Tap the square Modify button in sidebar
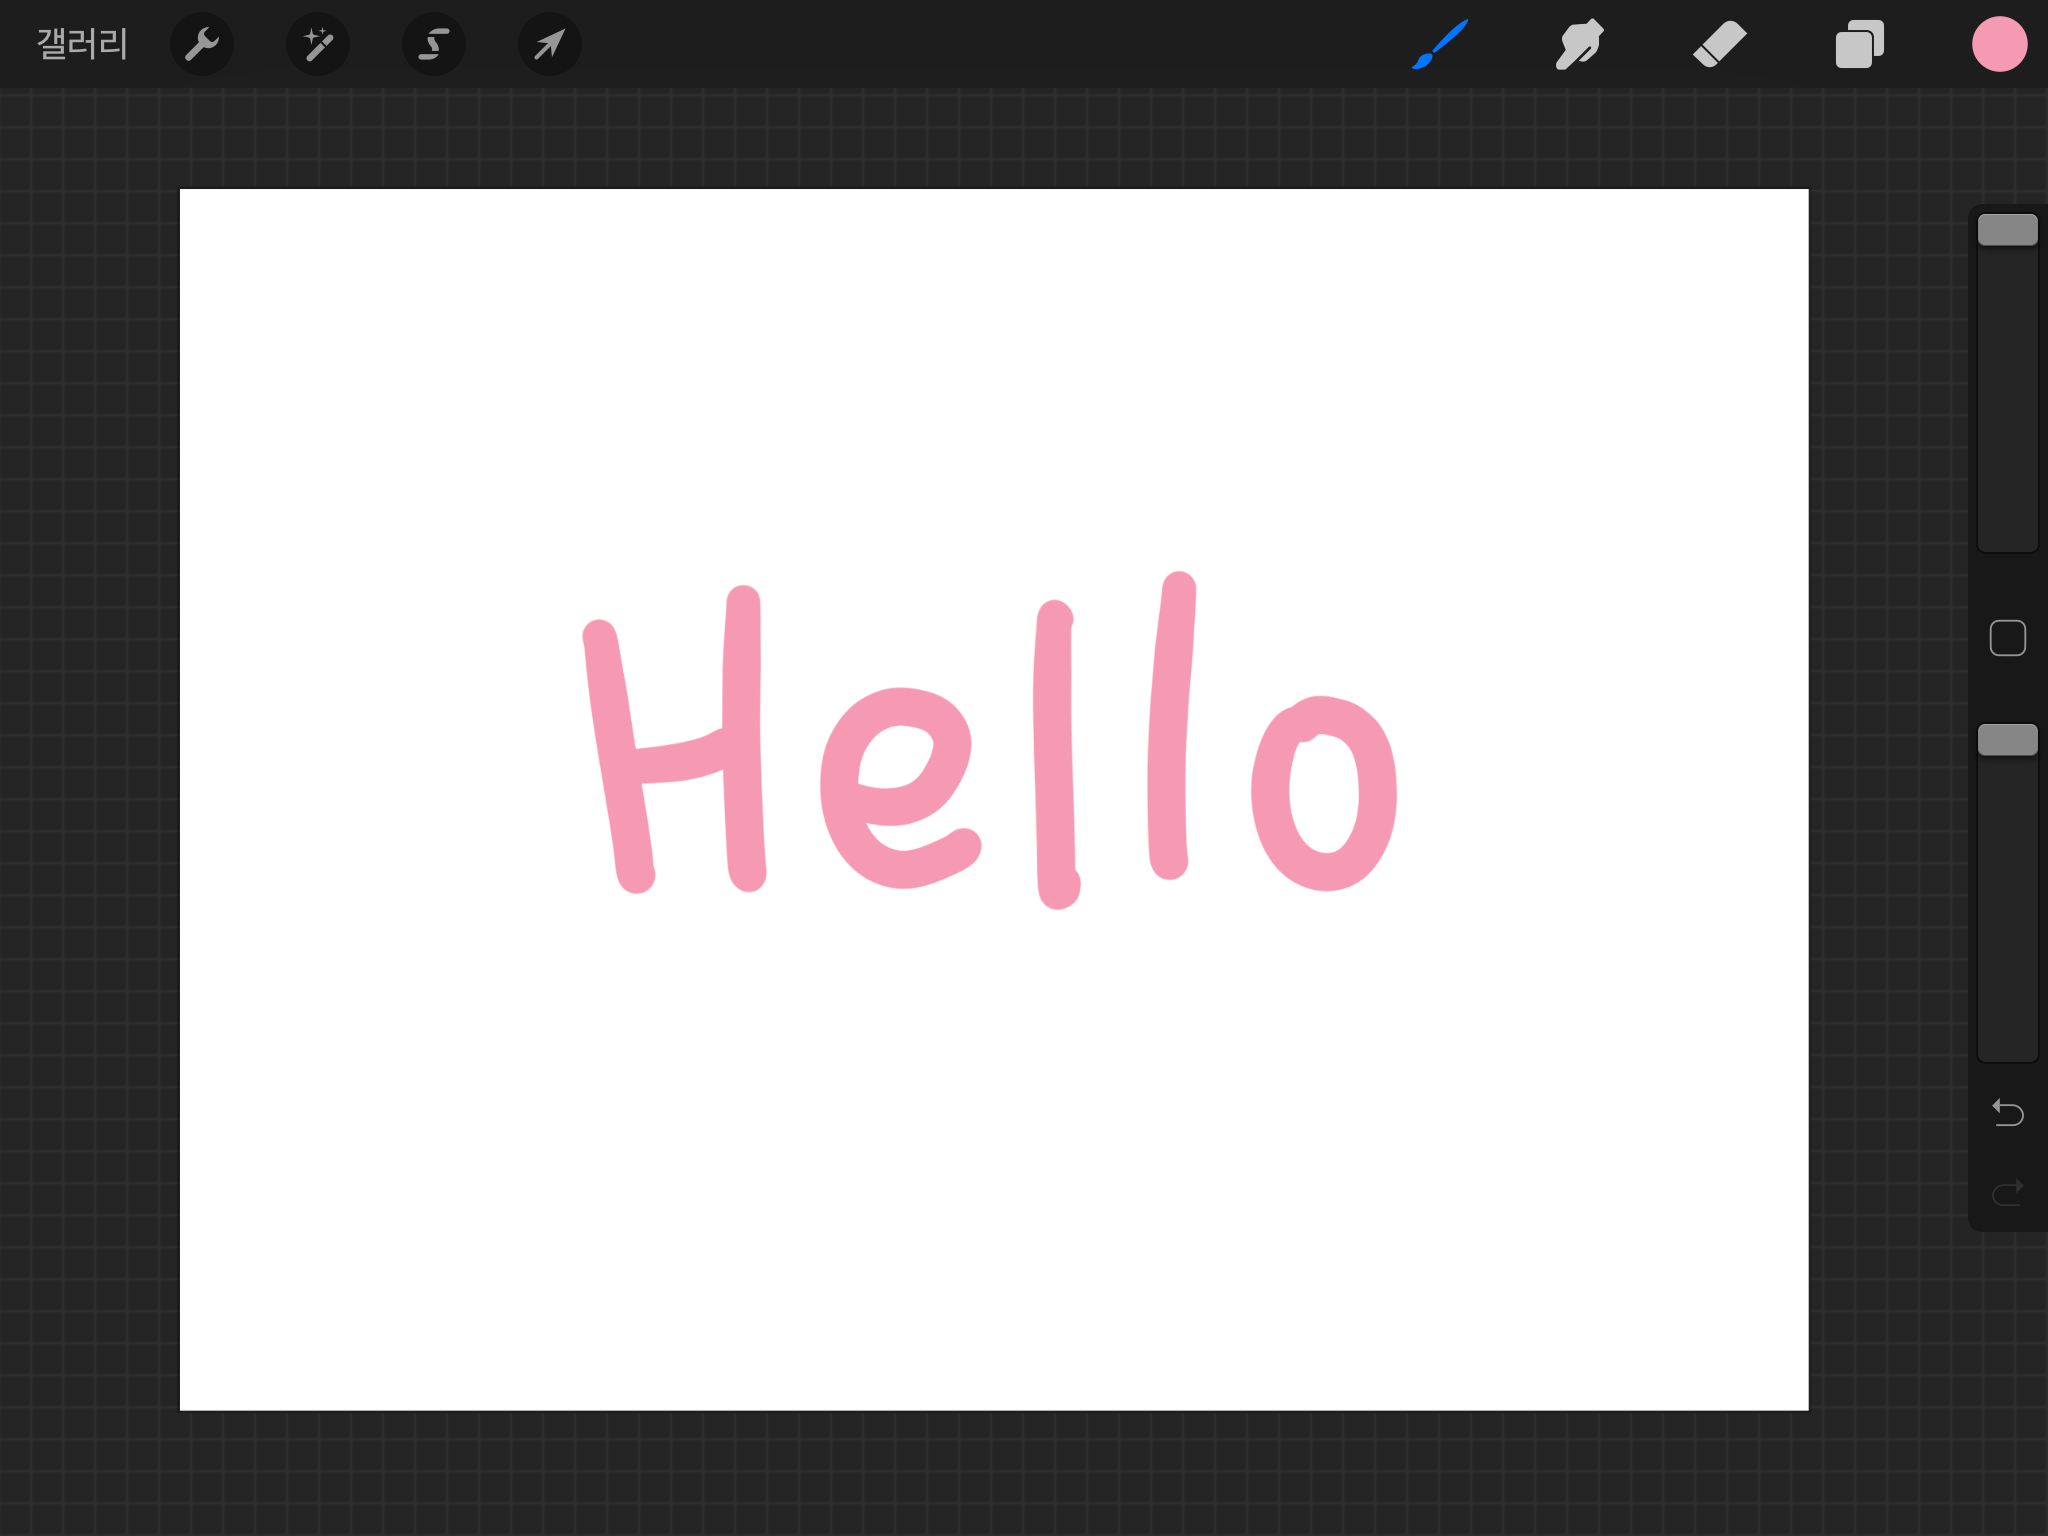 pyautogui.click(x=2007, y=638)
